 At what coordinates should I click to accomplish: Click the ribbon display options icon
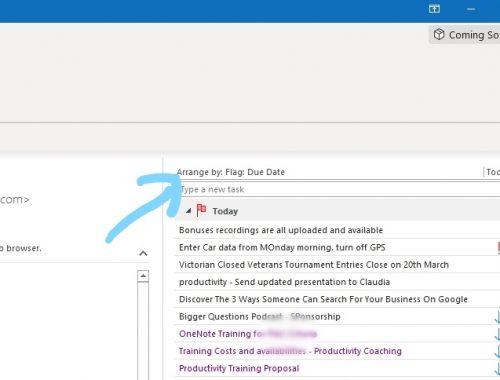click(434, 9)
